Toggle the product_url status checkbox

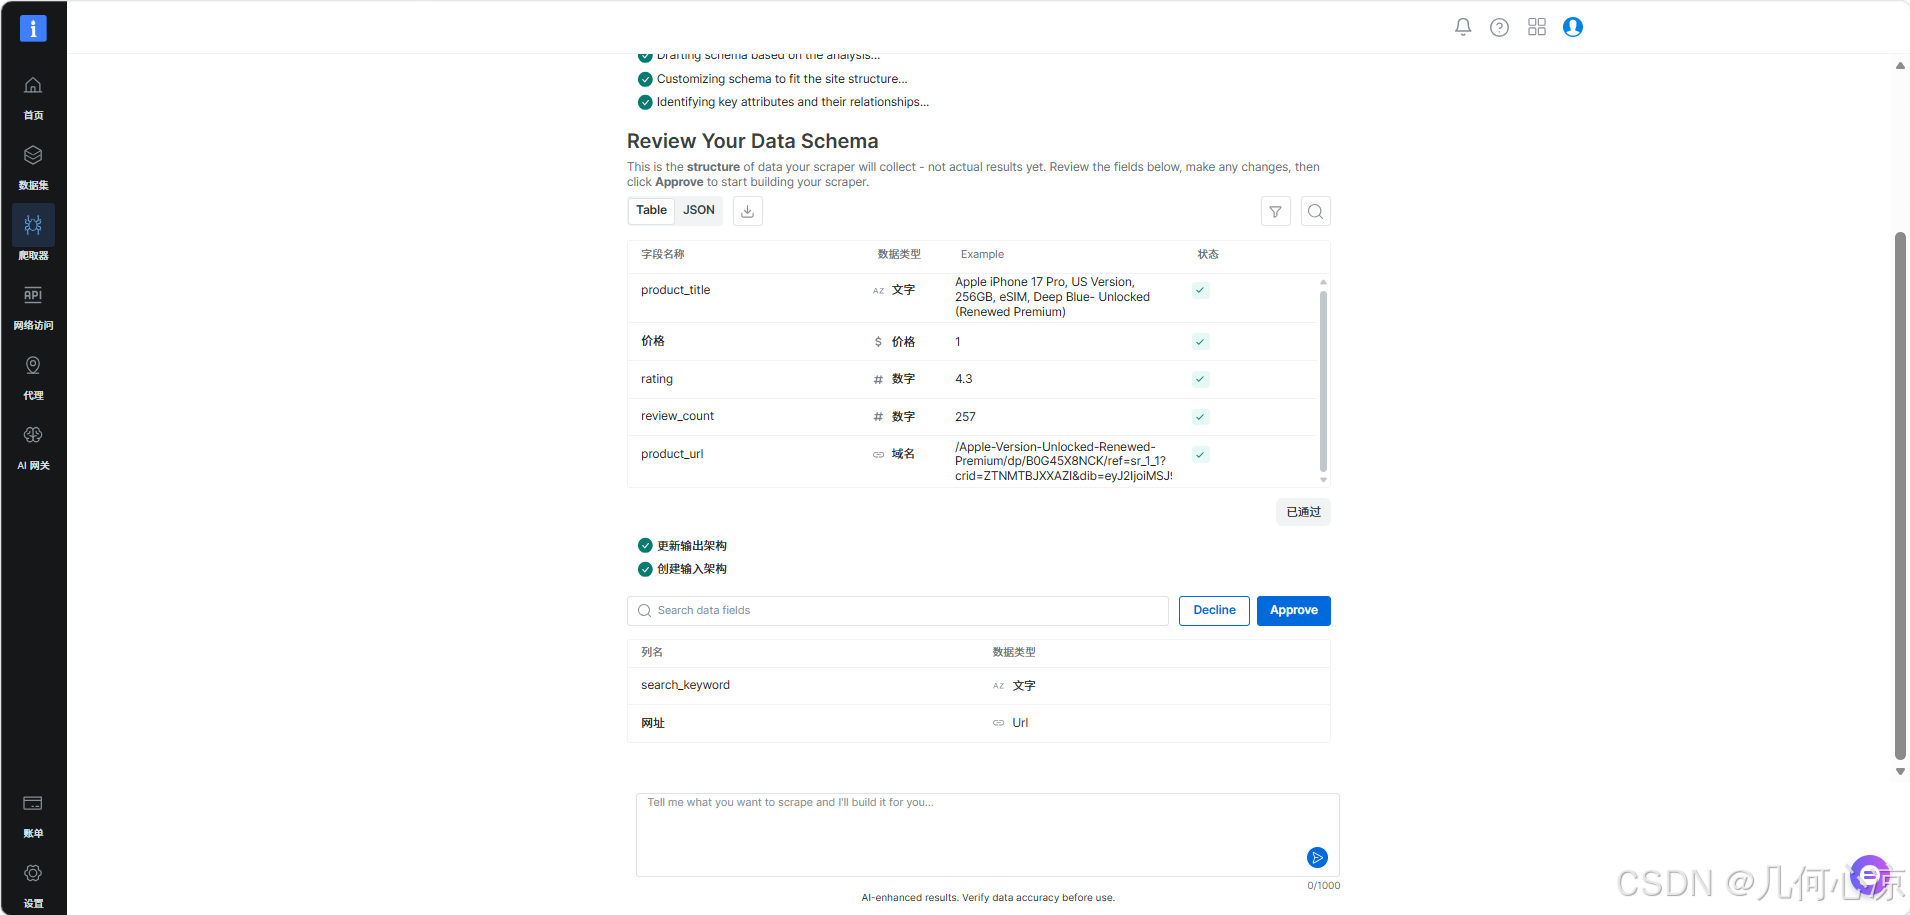1201,454
